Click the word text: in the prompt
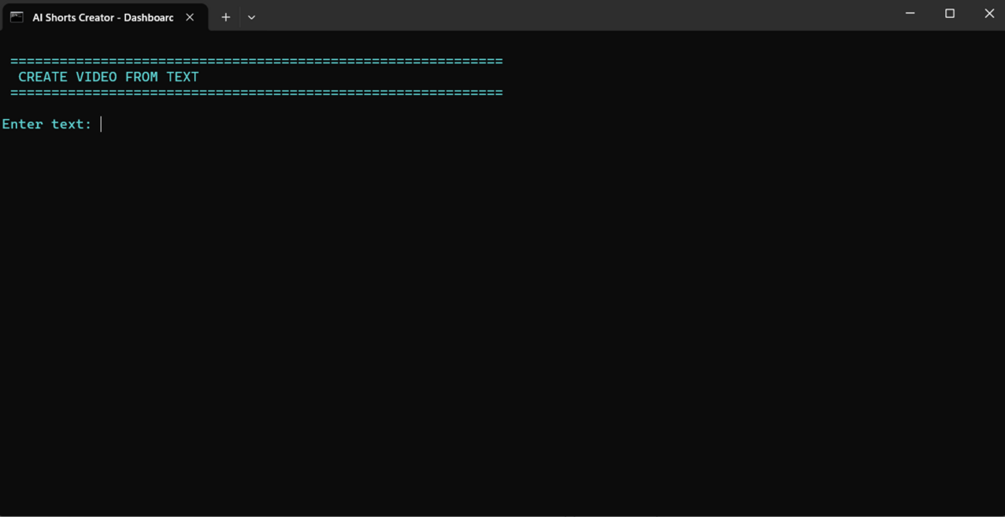 click(72, 124)
